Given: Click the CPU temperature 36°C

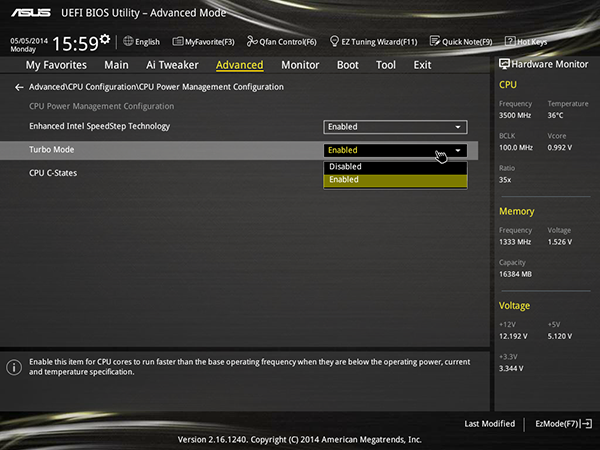Looking at the screenshot, I should click(x=555, y=116).
